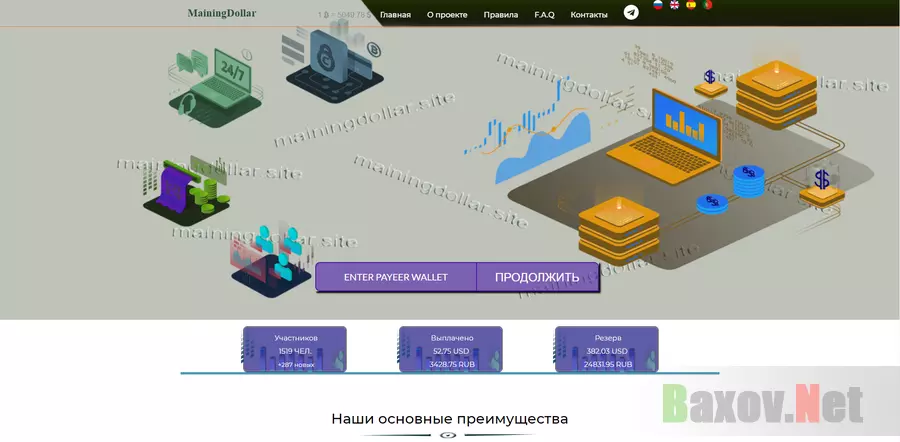Switch language to Portuguese flag
The image size is (900, 442).
[708, 5]
